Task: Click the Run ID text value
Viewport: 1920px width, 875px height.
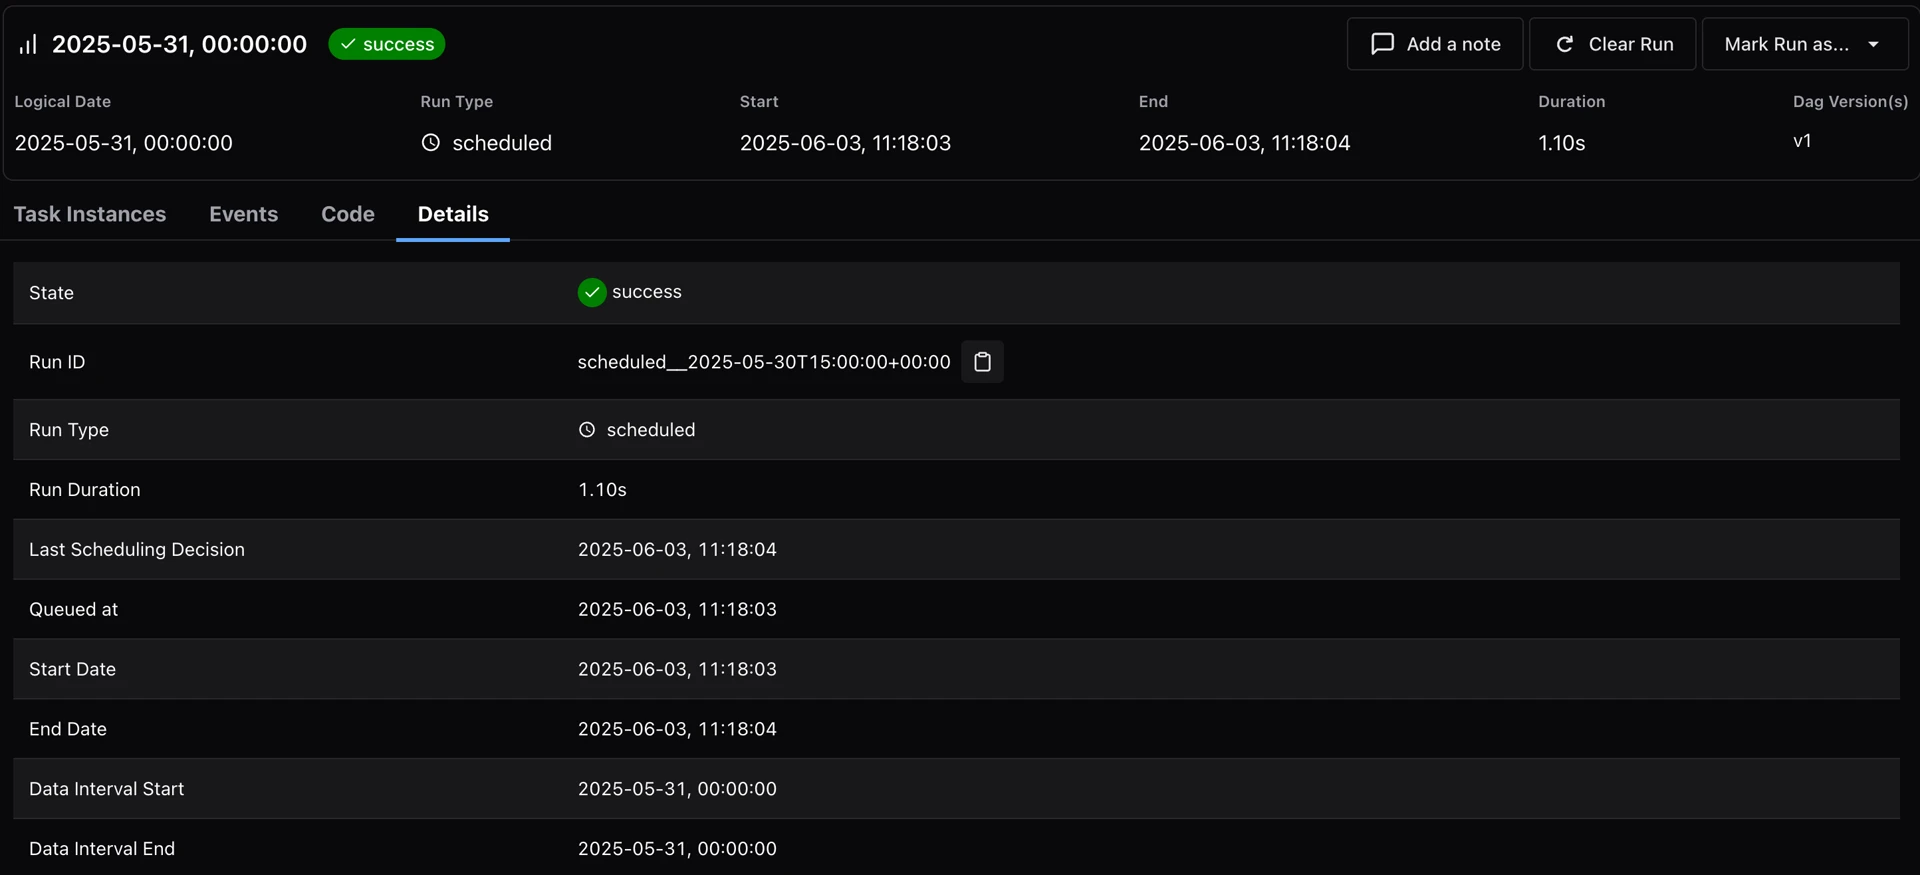Action: 764,362
